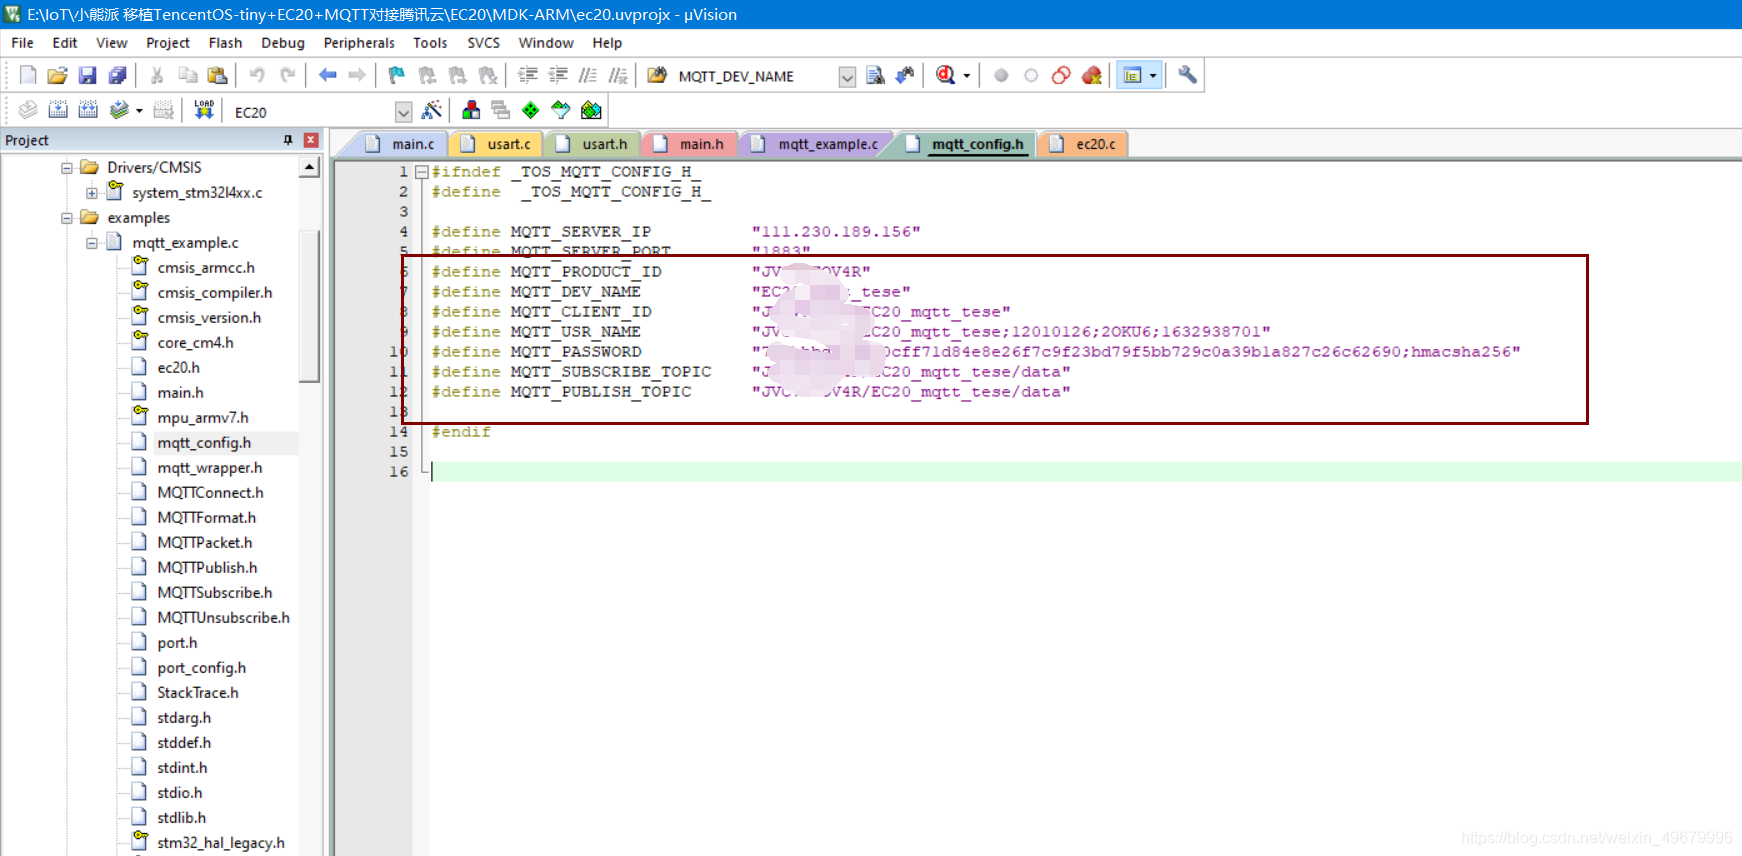The image size is (1742, 856).
Task: Click the Kill all breakpoints icon
Action: tap(1092, 75)
